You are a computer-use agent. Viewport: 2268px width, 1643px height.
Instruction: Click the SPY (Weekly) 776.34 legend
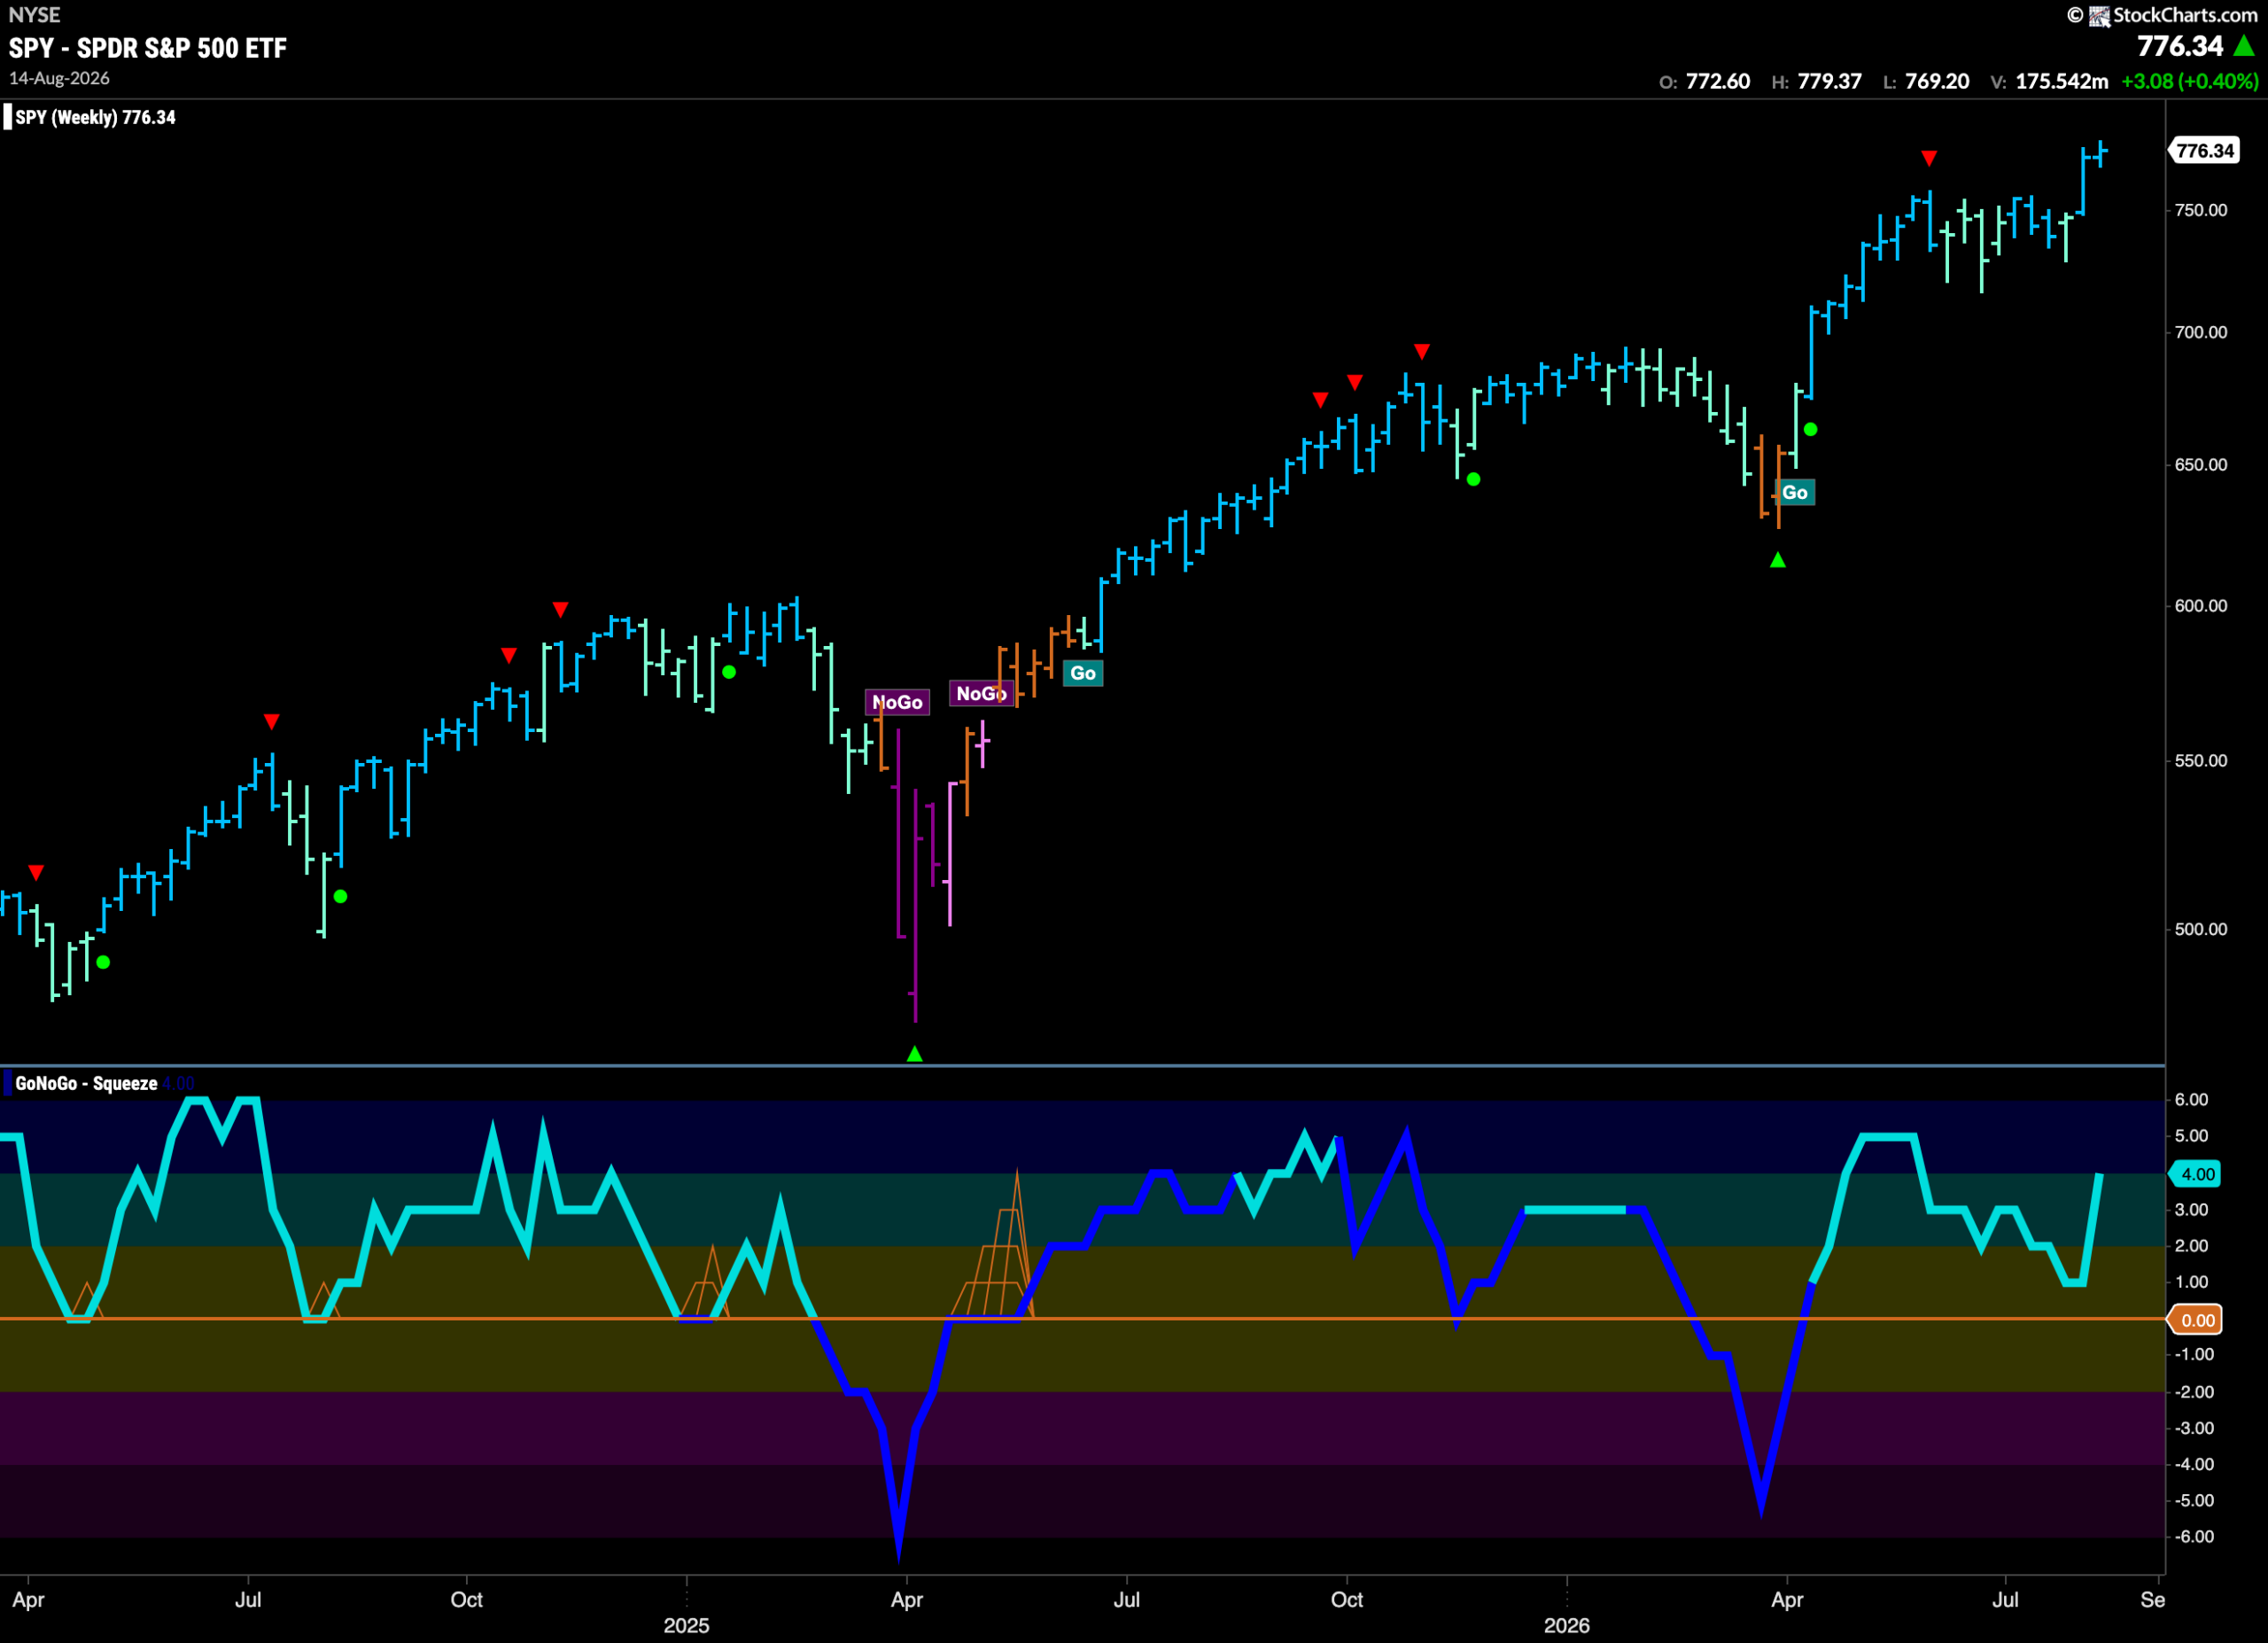[95, 117]
